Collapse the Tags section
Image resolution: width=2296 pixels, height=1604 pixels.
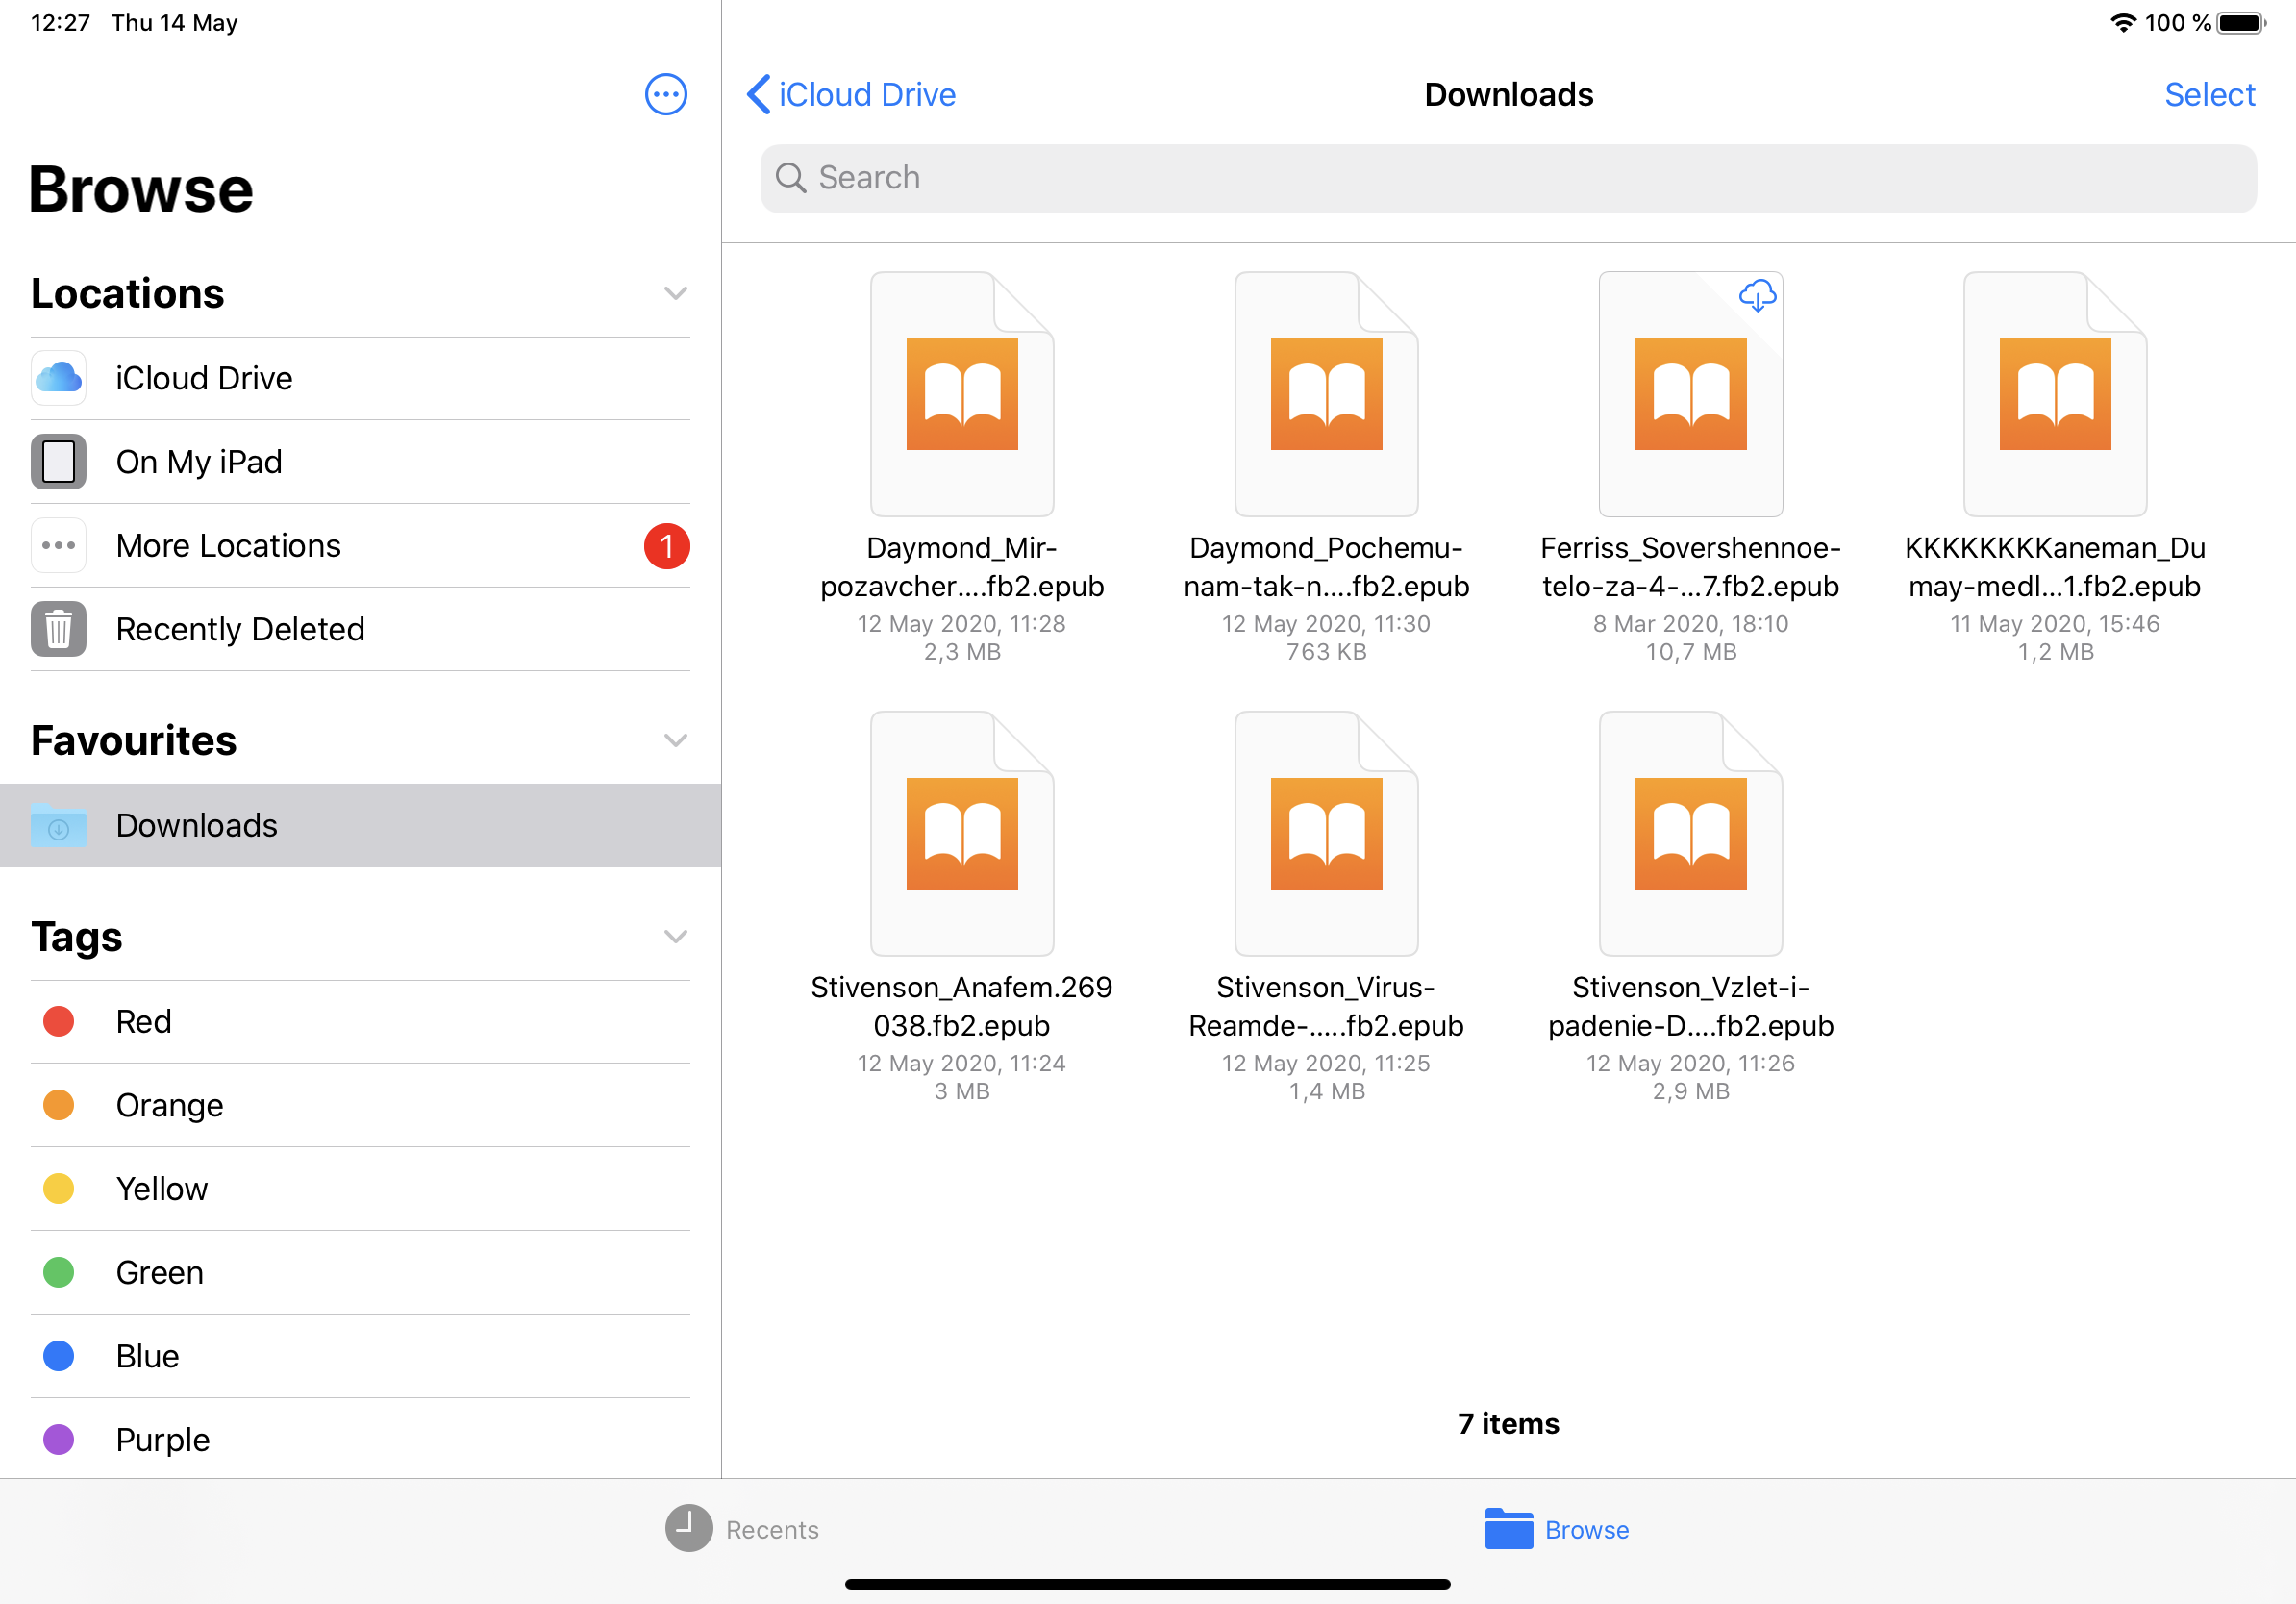(x=676, y=937)
